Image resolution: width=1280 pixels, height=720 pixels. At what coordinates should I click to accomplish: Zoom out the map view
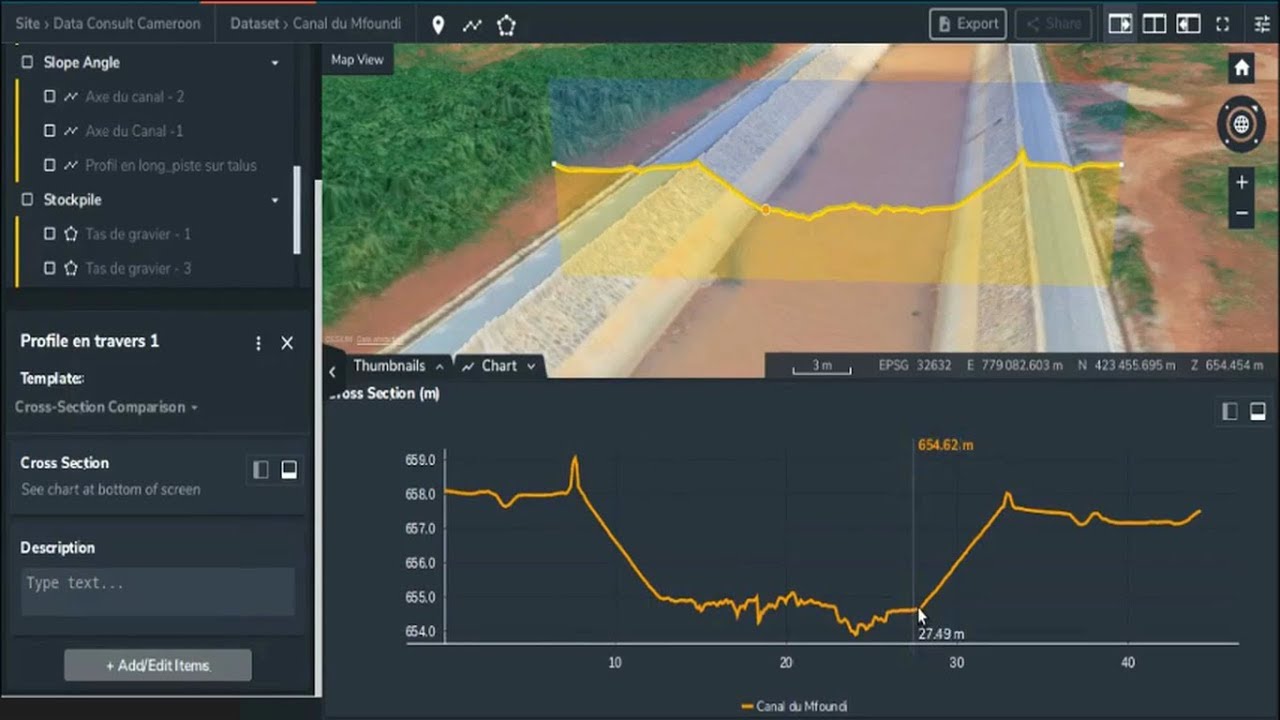coord(1241,212)
